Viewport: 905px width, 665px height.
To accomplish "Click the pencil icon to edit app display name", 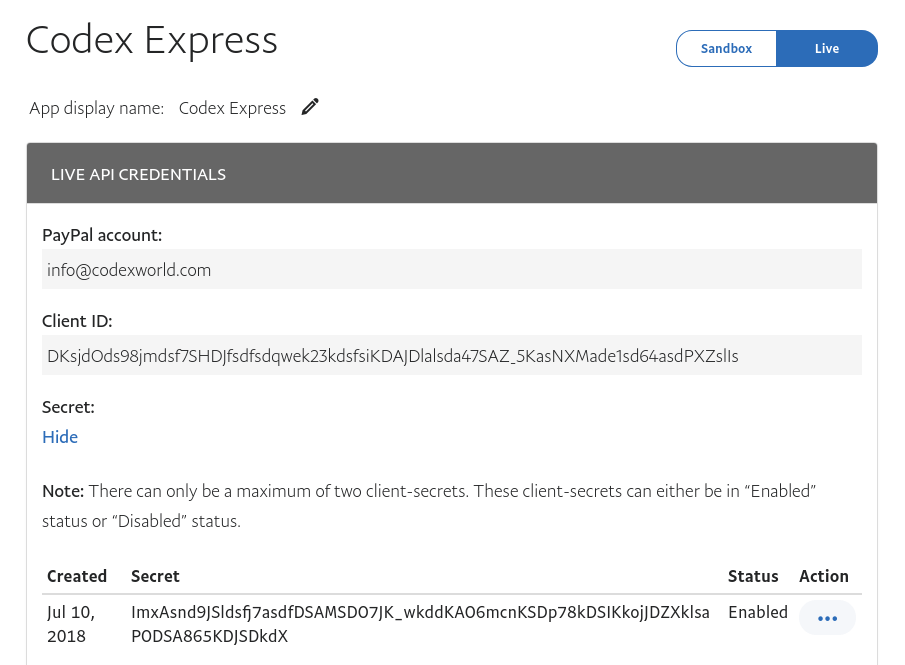I will (x=311, y=107).
